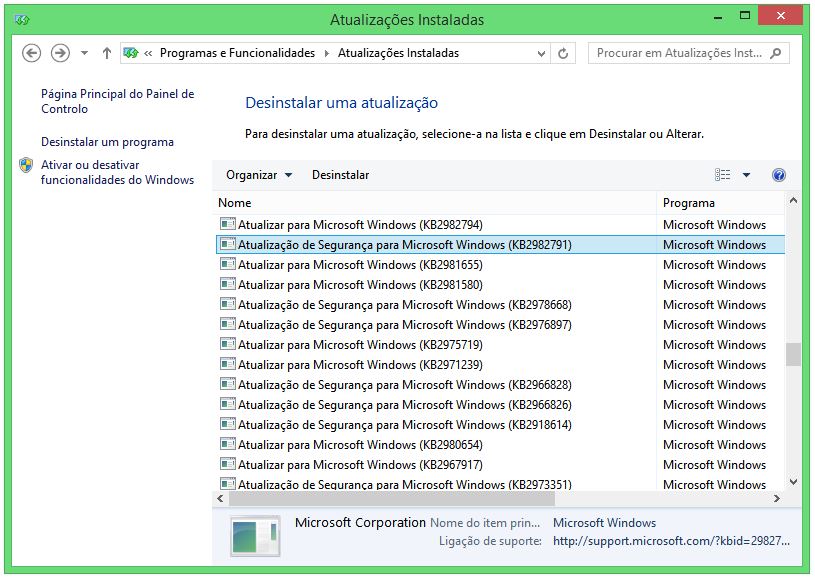Open more view options dropdown arrow
This screenshot has height=578, width=815.
[x=746, y=175]
